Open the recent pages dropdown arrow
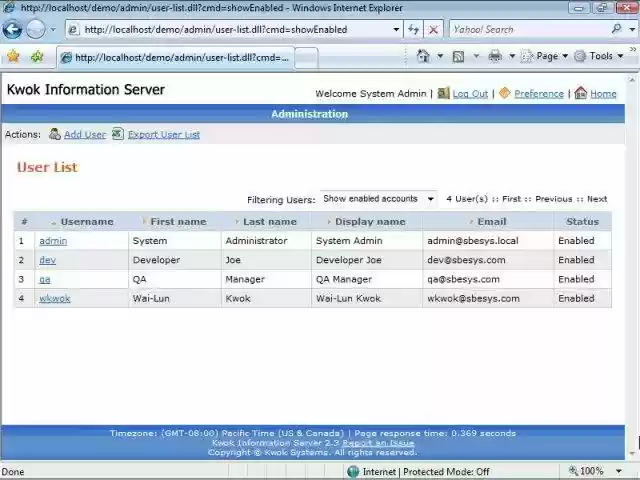 click(53, 29)
